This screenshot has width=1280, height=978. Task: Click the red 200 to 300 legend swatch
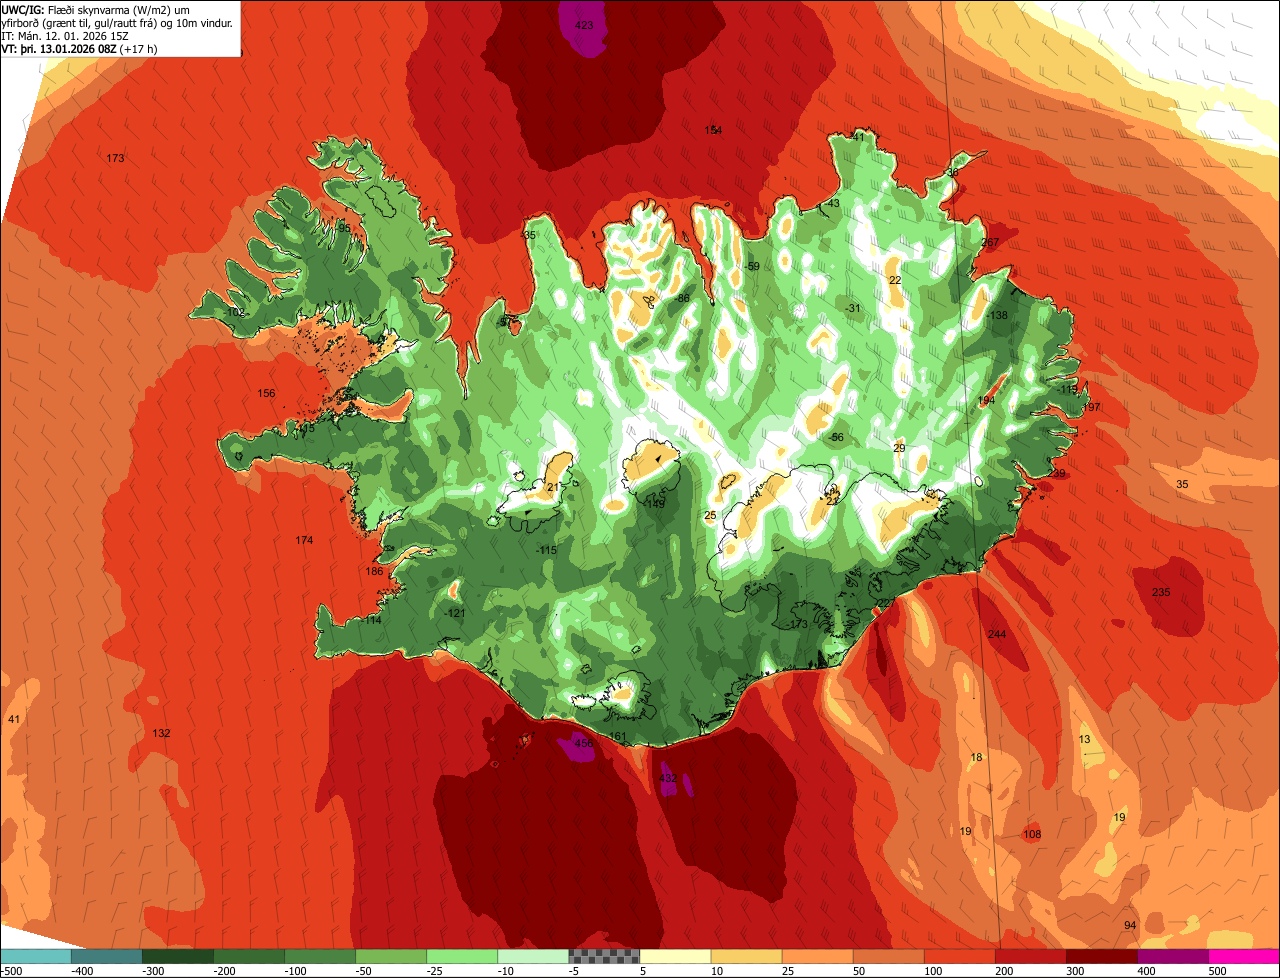tap(1029, 956)
